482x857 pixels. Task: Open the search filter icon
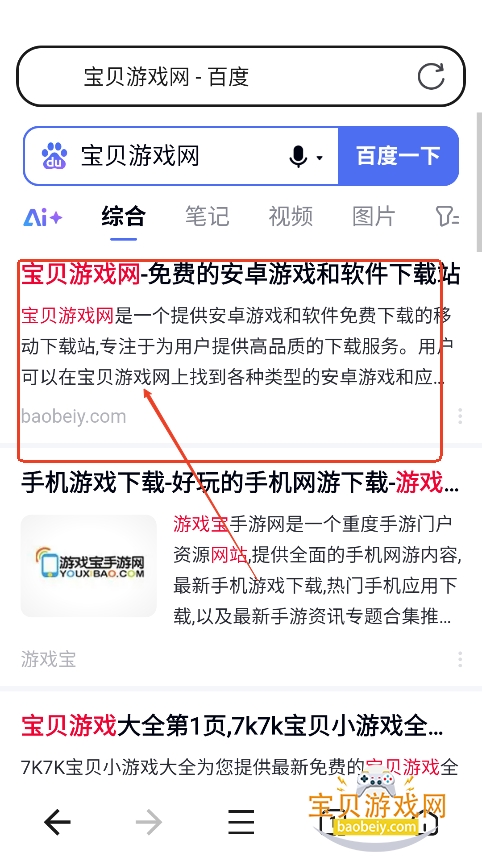[448, 217]
